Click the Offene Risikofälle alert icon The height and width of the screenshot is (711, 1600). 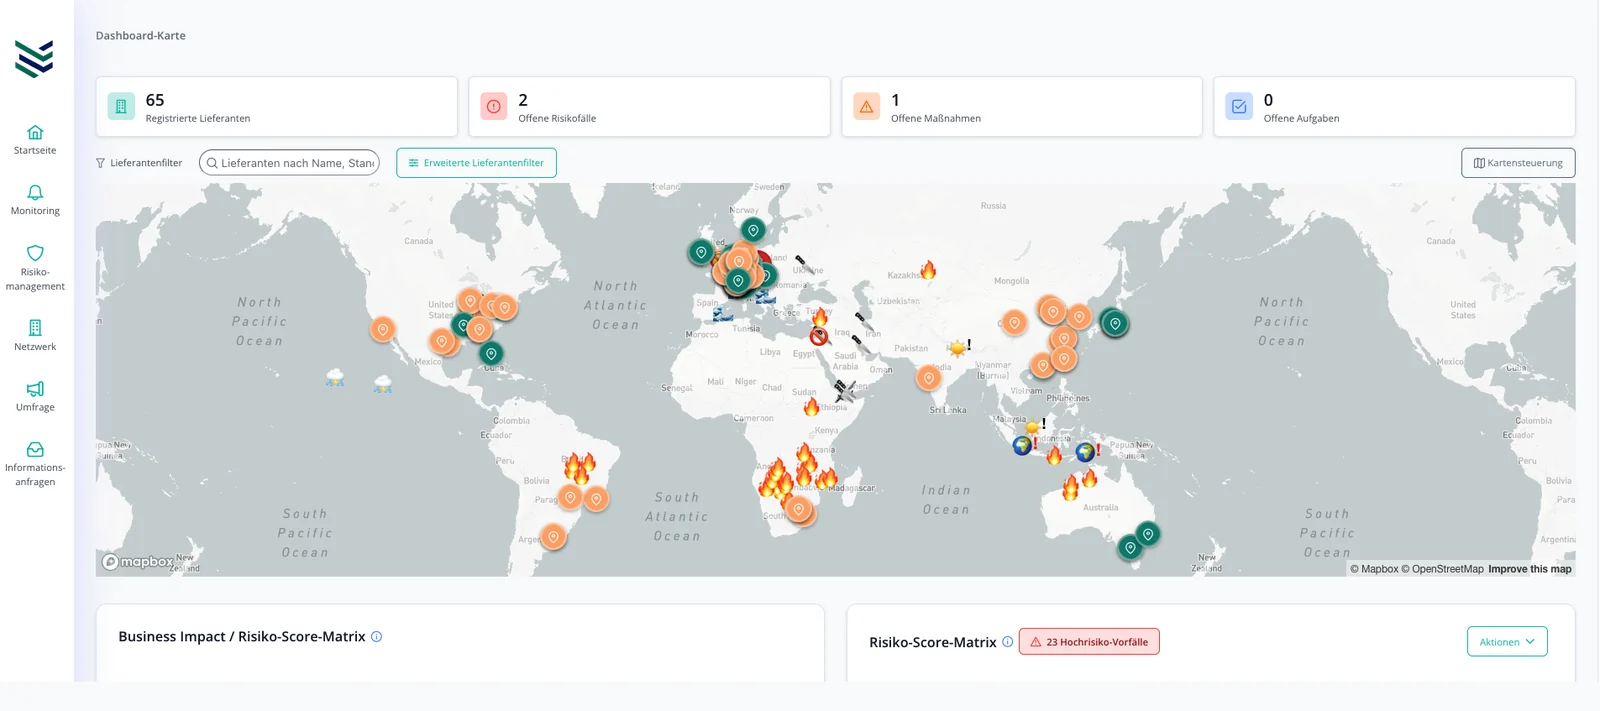click(x=494, y=106)
